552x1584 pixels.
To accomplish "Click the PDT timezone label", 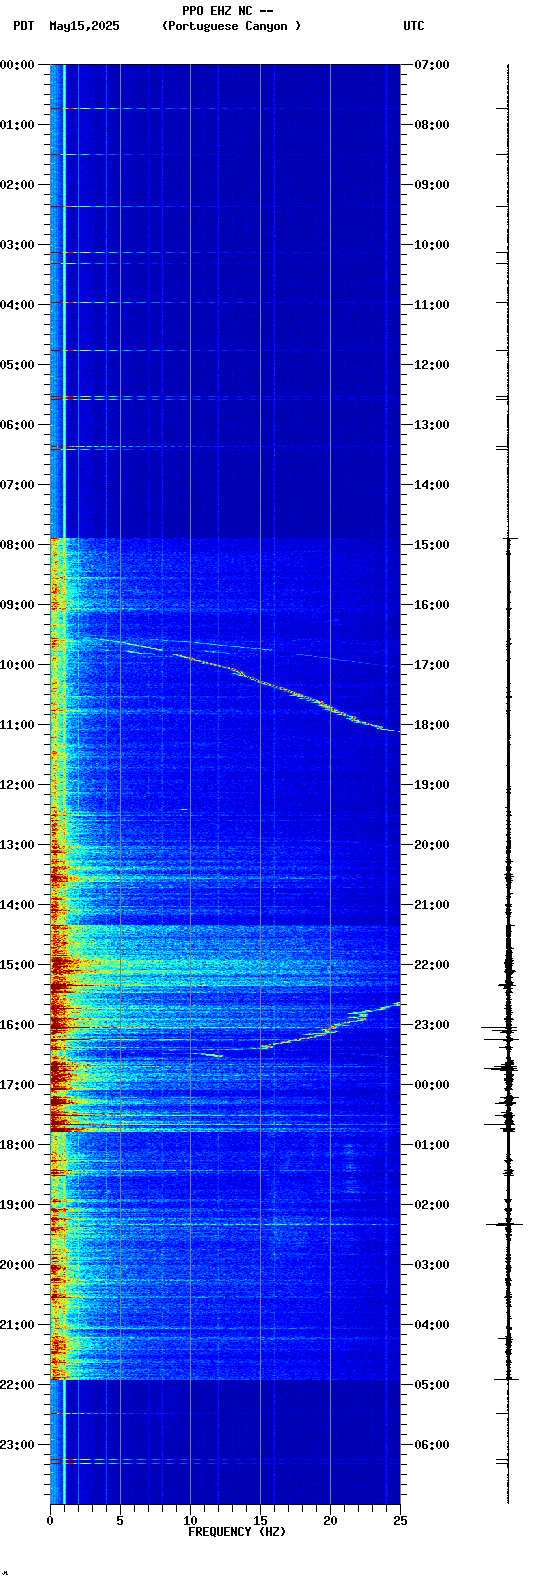I will 23,26.
